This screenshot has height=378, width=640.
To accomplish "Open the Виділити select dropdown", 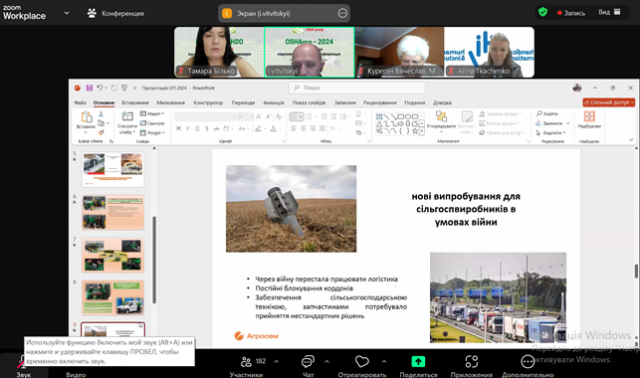I will pyautogui.click(x=551, y=133).
